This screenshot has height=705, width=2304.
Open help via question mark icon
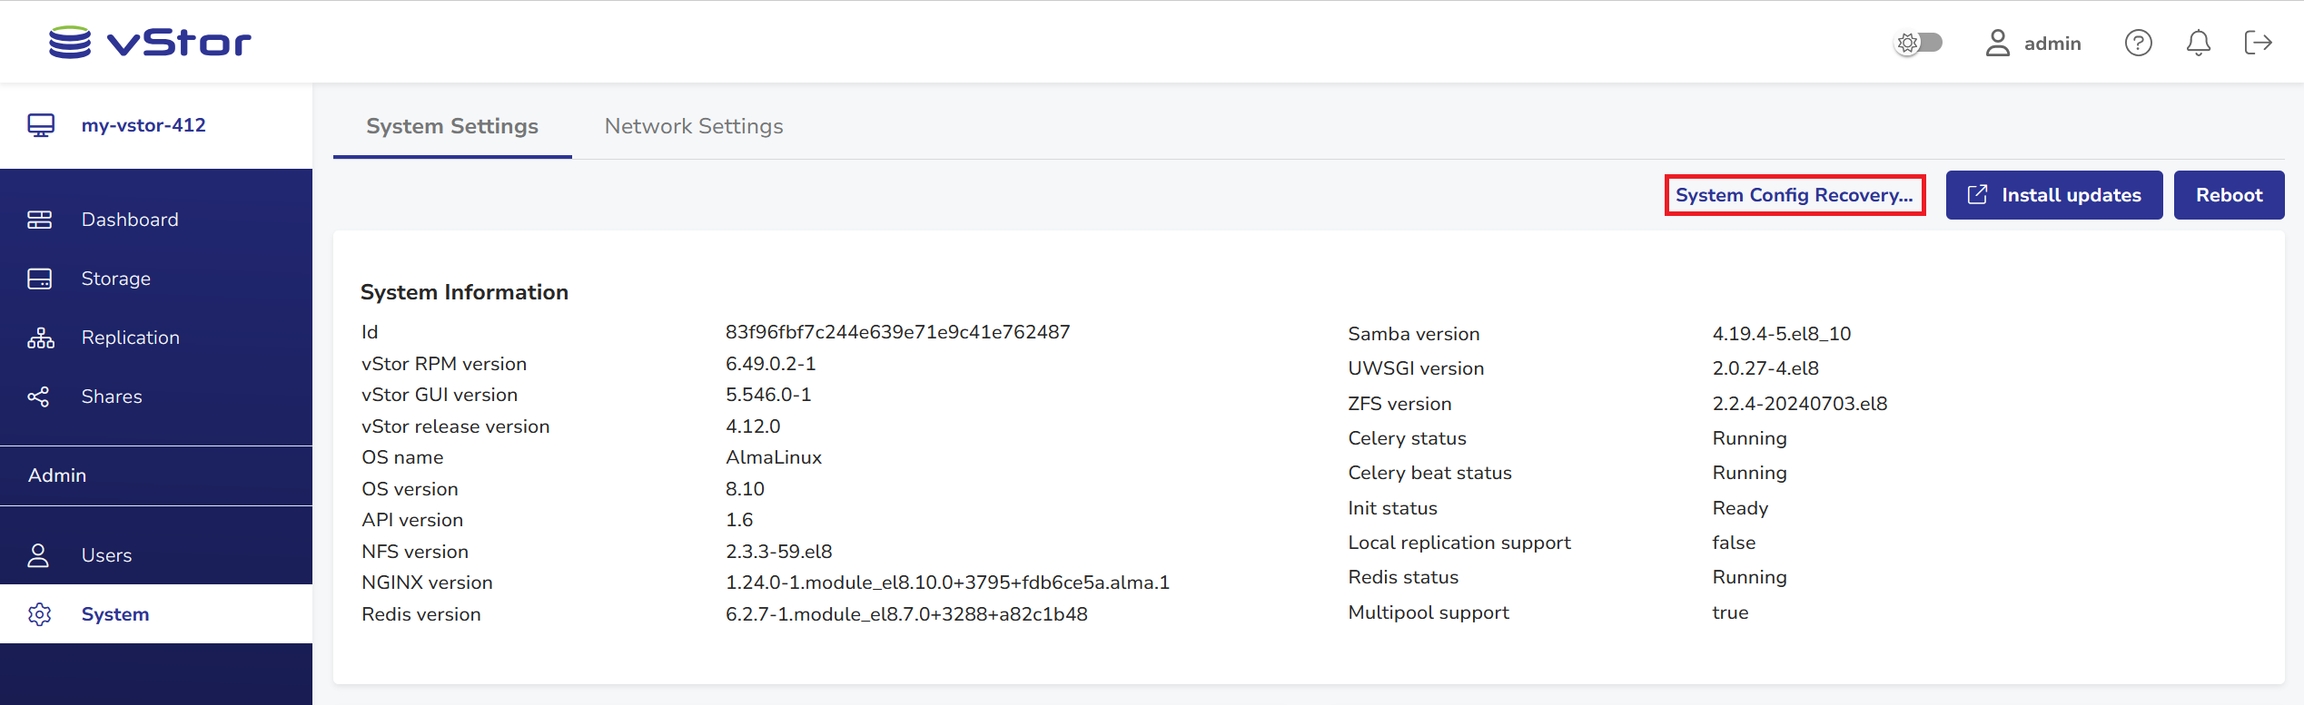click(2138, 43)
